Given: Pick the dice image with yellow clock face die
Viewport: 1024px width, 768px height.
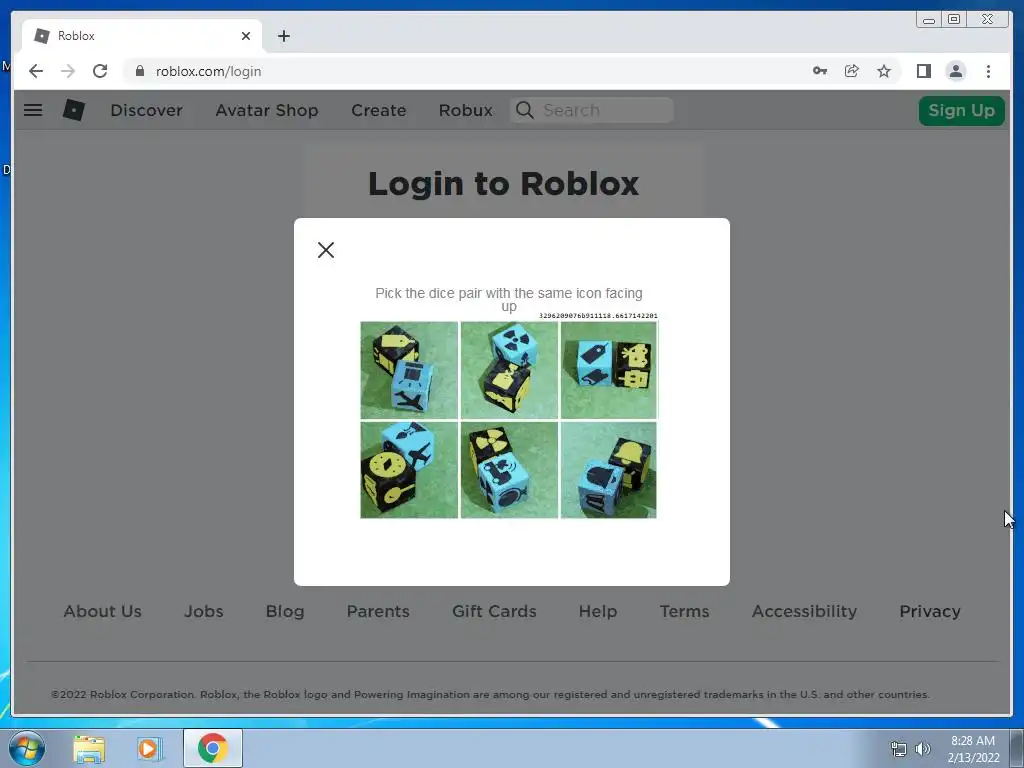Looking at the screenshot, I should [x=409, y=470].
